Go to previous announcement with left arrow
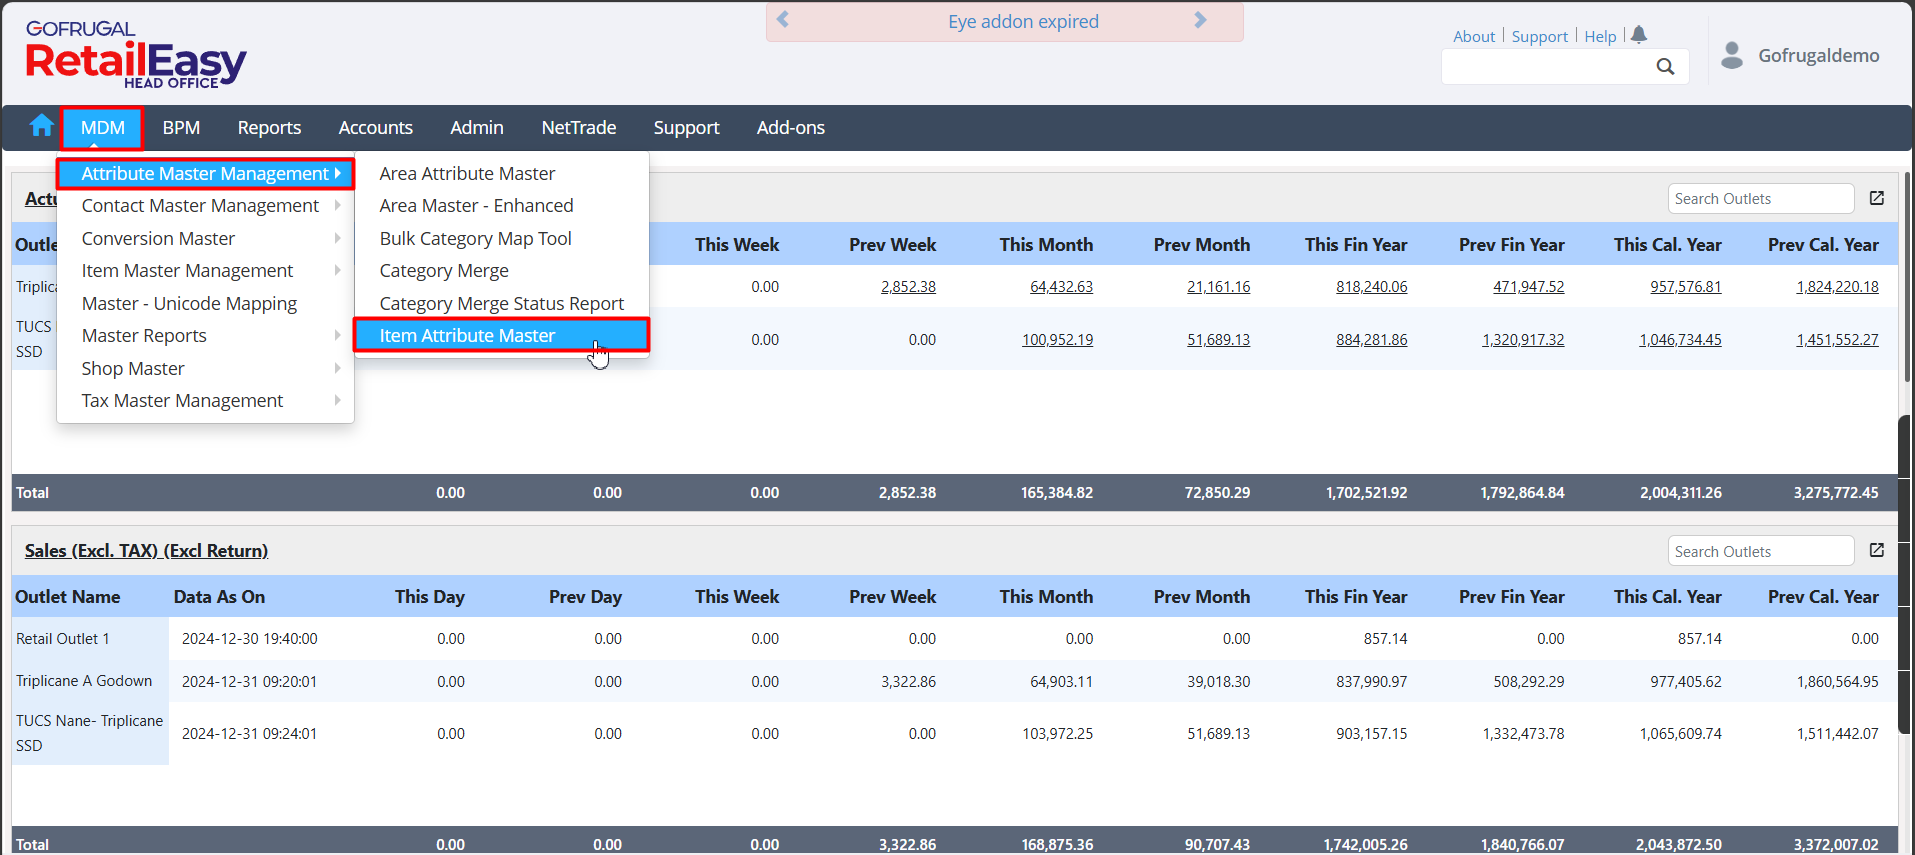Viewport: 1915px width, 855px height. pyautogui.click(x=783, y=20)
